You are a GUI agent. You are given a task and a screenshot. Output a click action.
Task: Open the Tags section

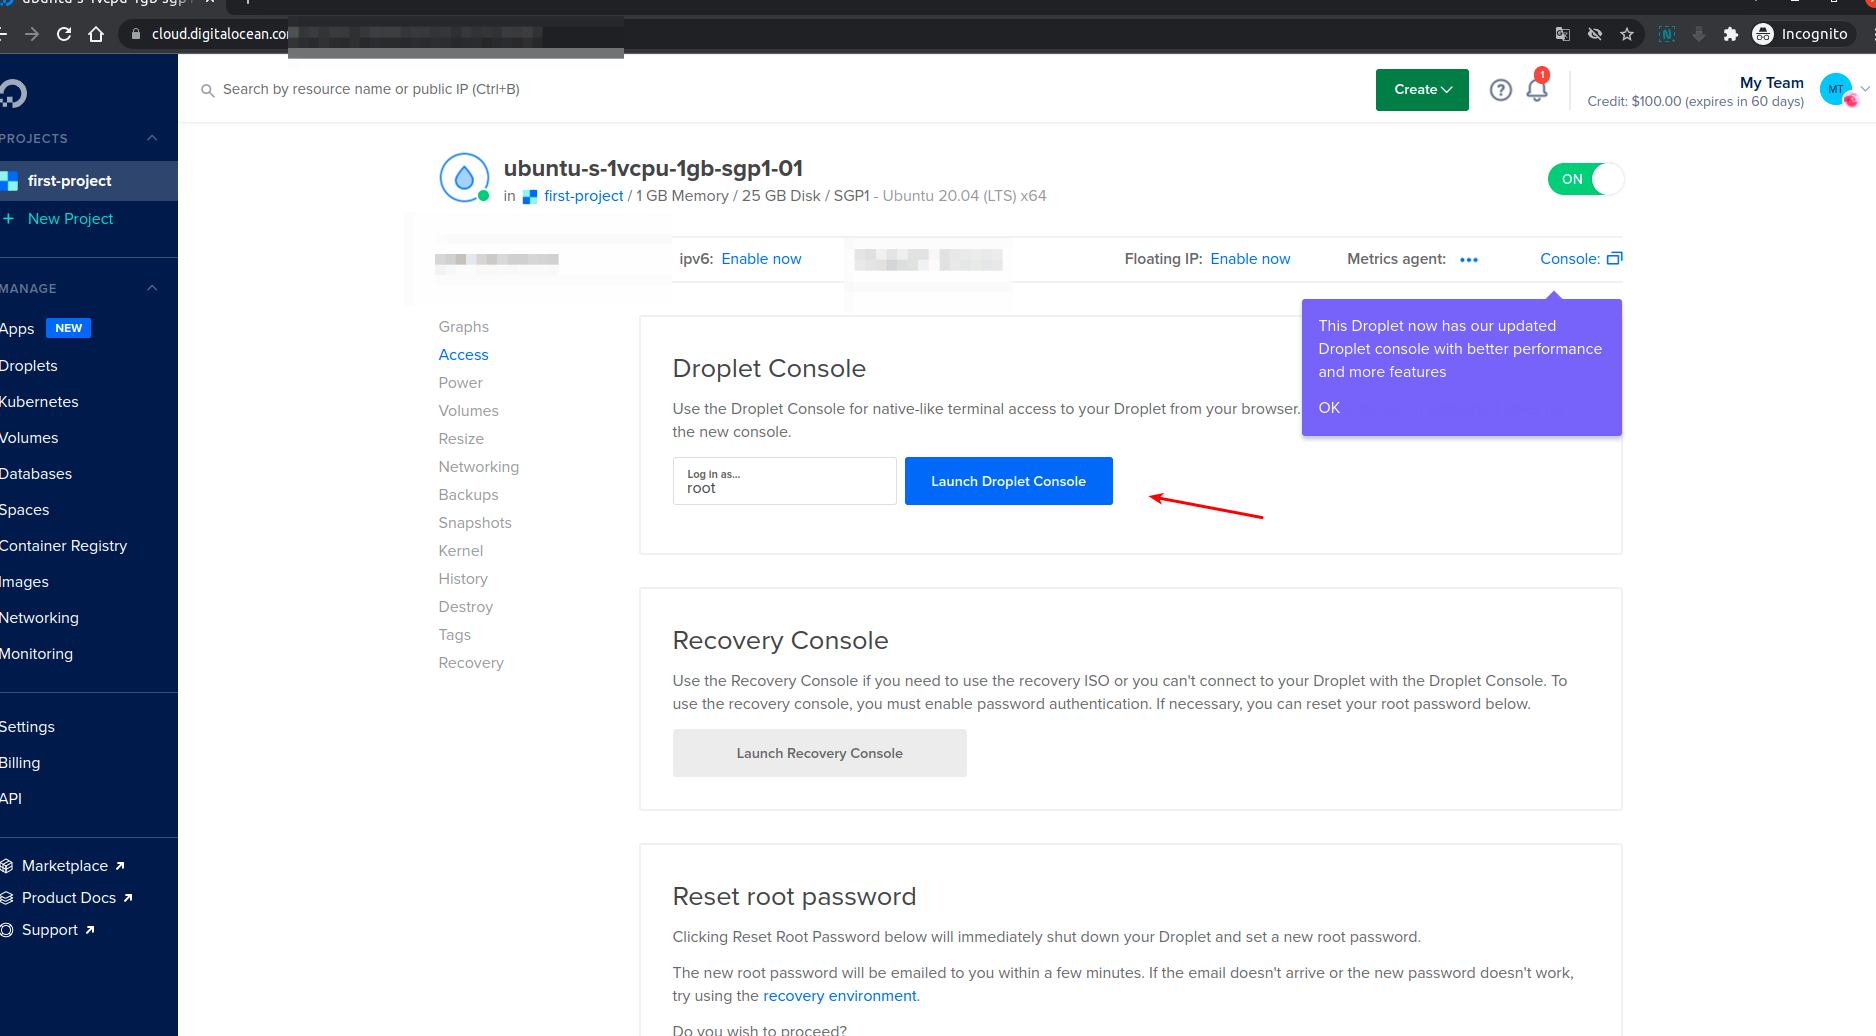(455, 635)
